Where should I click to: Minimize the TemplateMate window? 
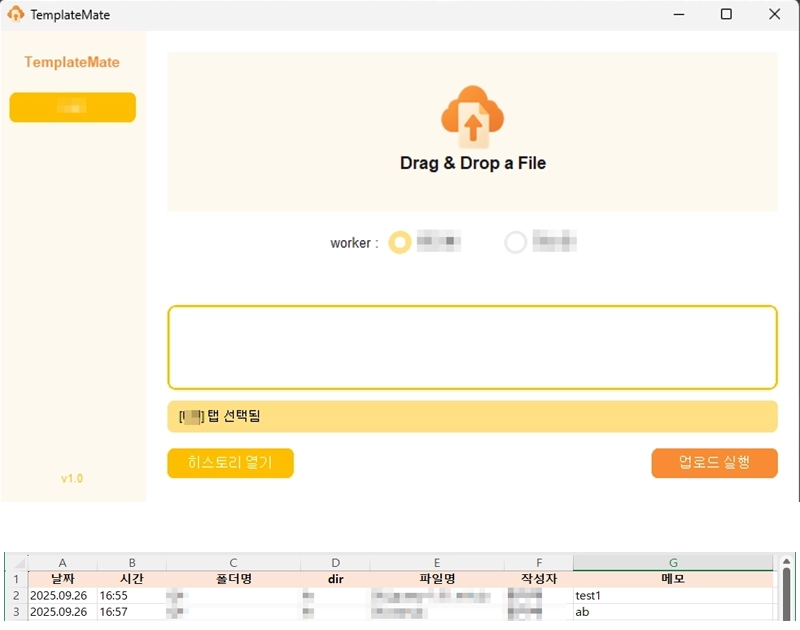[x=679, y=15]
